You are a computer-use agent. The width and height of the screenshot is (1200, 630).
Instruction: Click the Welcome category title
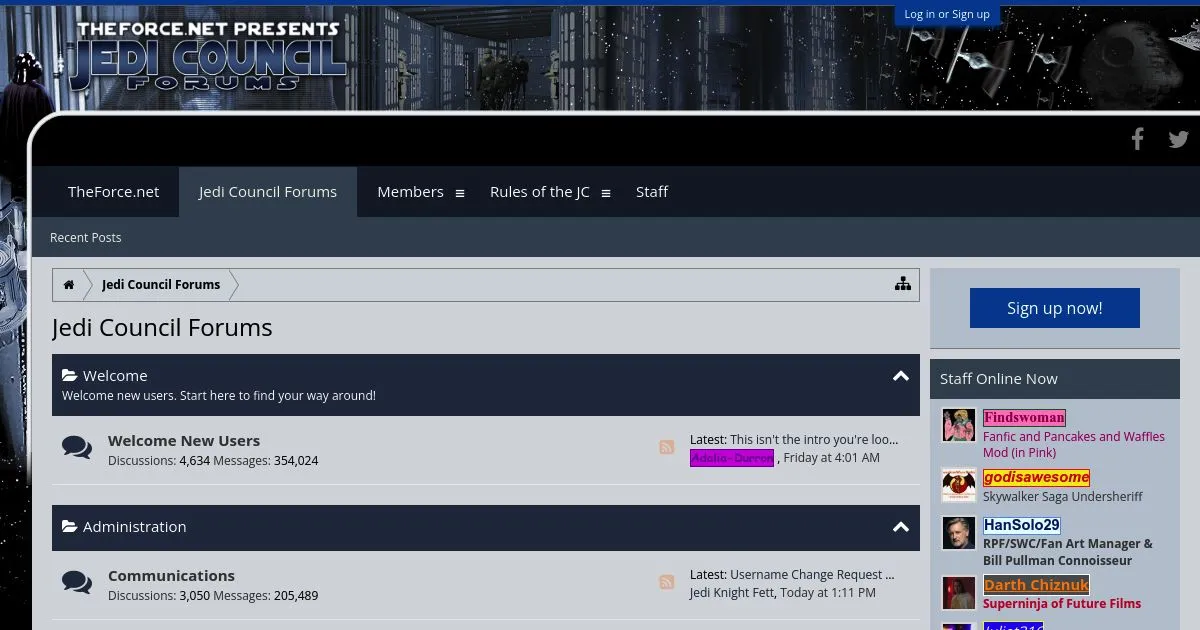tap(115, 376)
